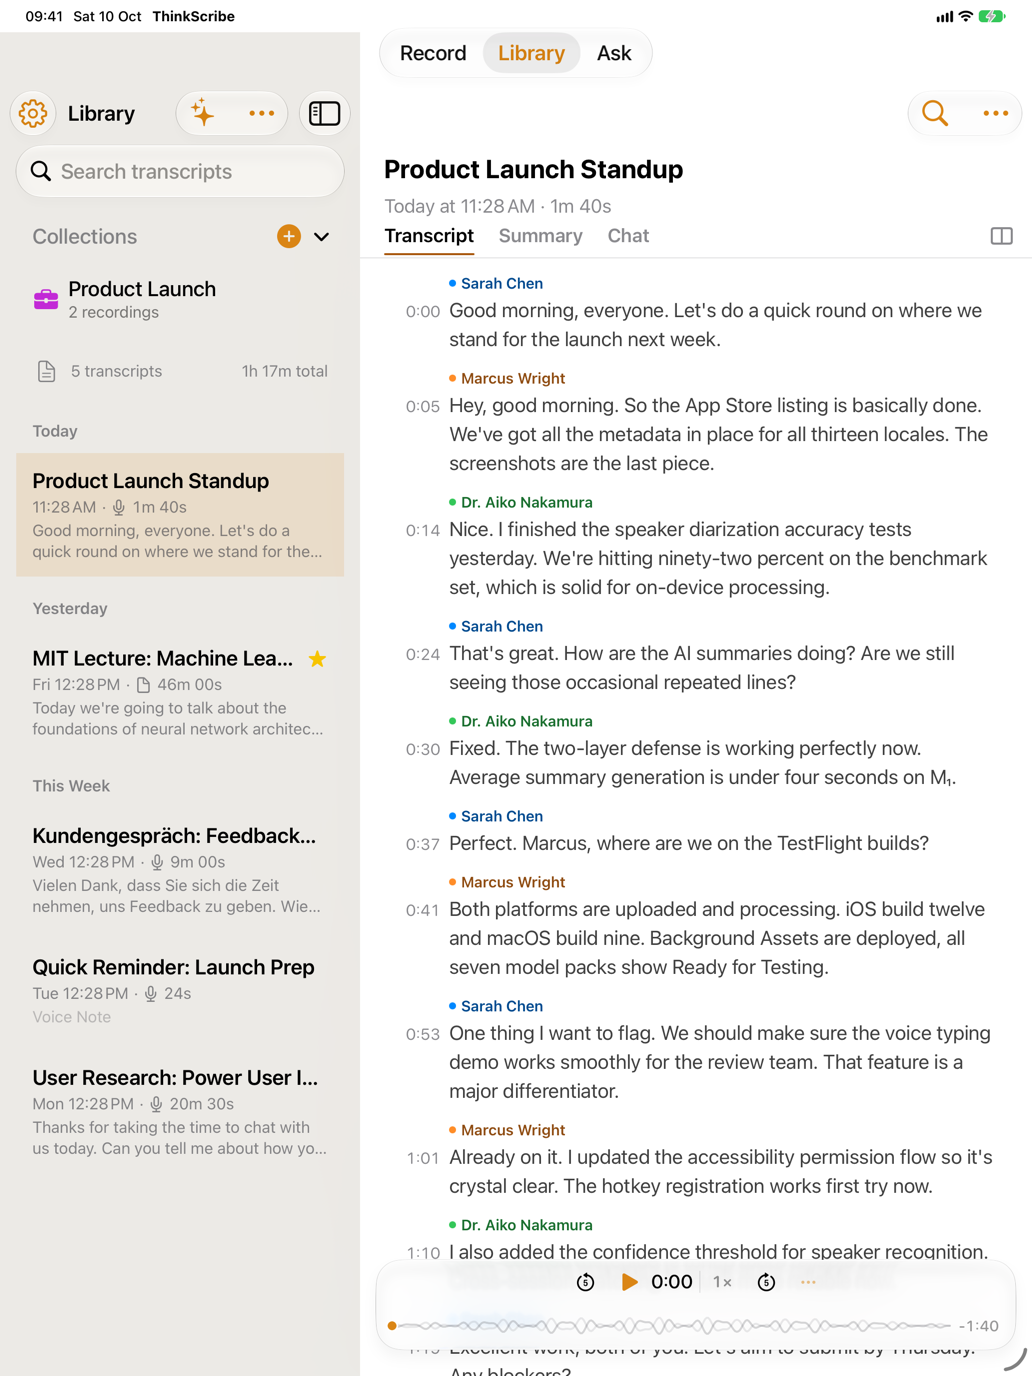Jump to timestamp 0:24
This screenshot has height=1376, width=1032.
click(x=423, y=655)
